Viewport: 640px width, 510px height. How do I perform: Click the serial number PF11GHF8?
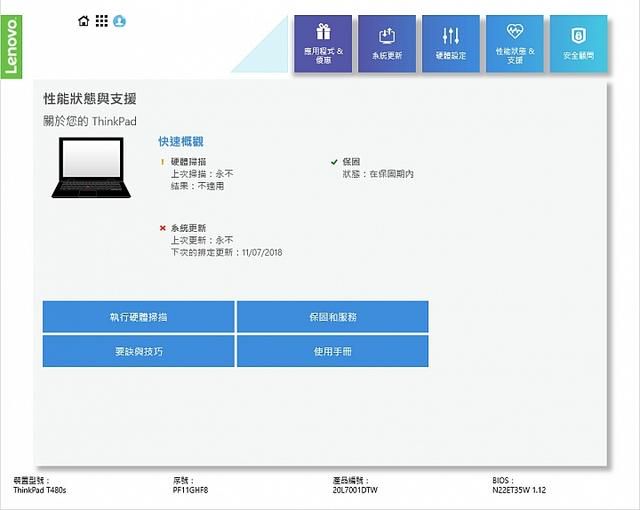(190, 490)
